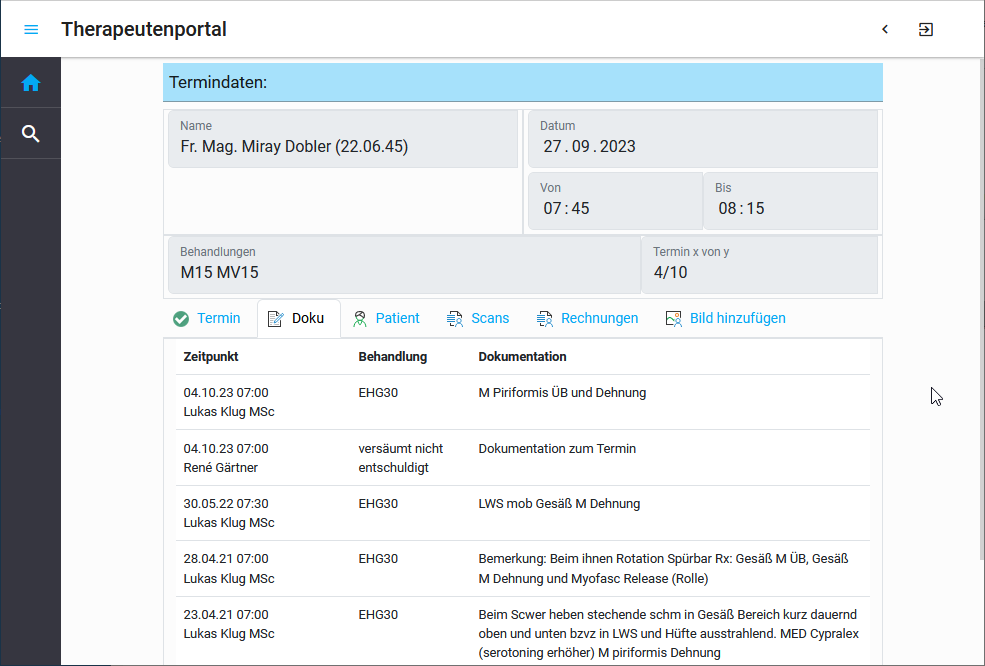Click the back arrow chevron
985x666 pixels.
tap(885, 29)
